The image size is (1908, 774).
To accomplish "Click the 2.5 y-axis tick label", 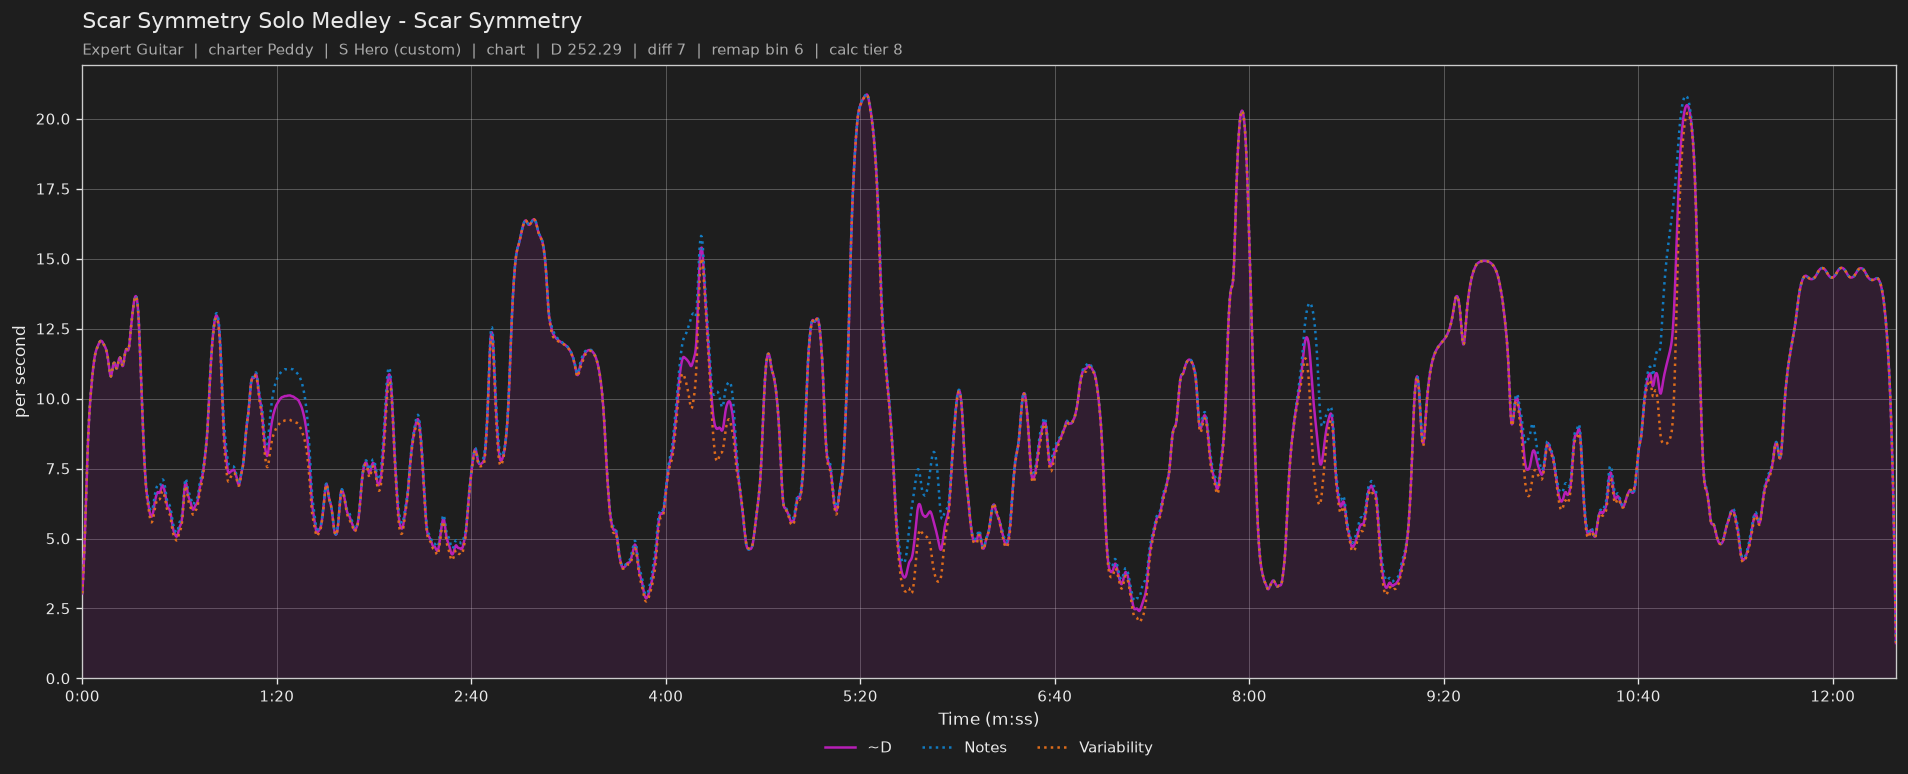I will [58, 609].
